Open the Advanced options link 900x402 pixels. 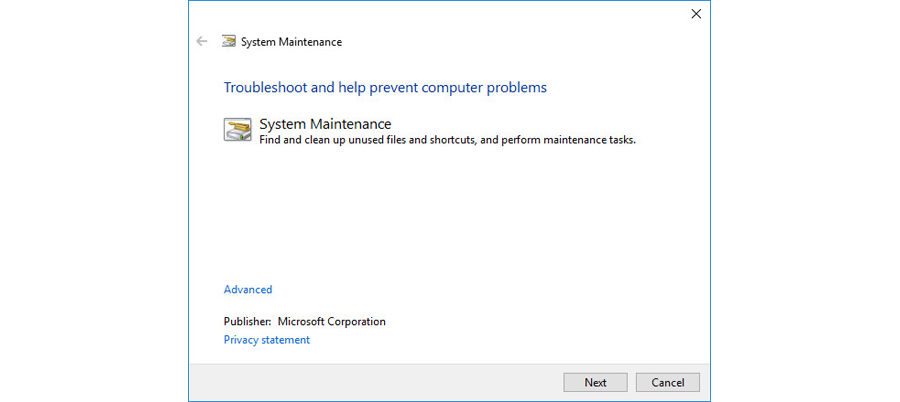(248, 289)
